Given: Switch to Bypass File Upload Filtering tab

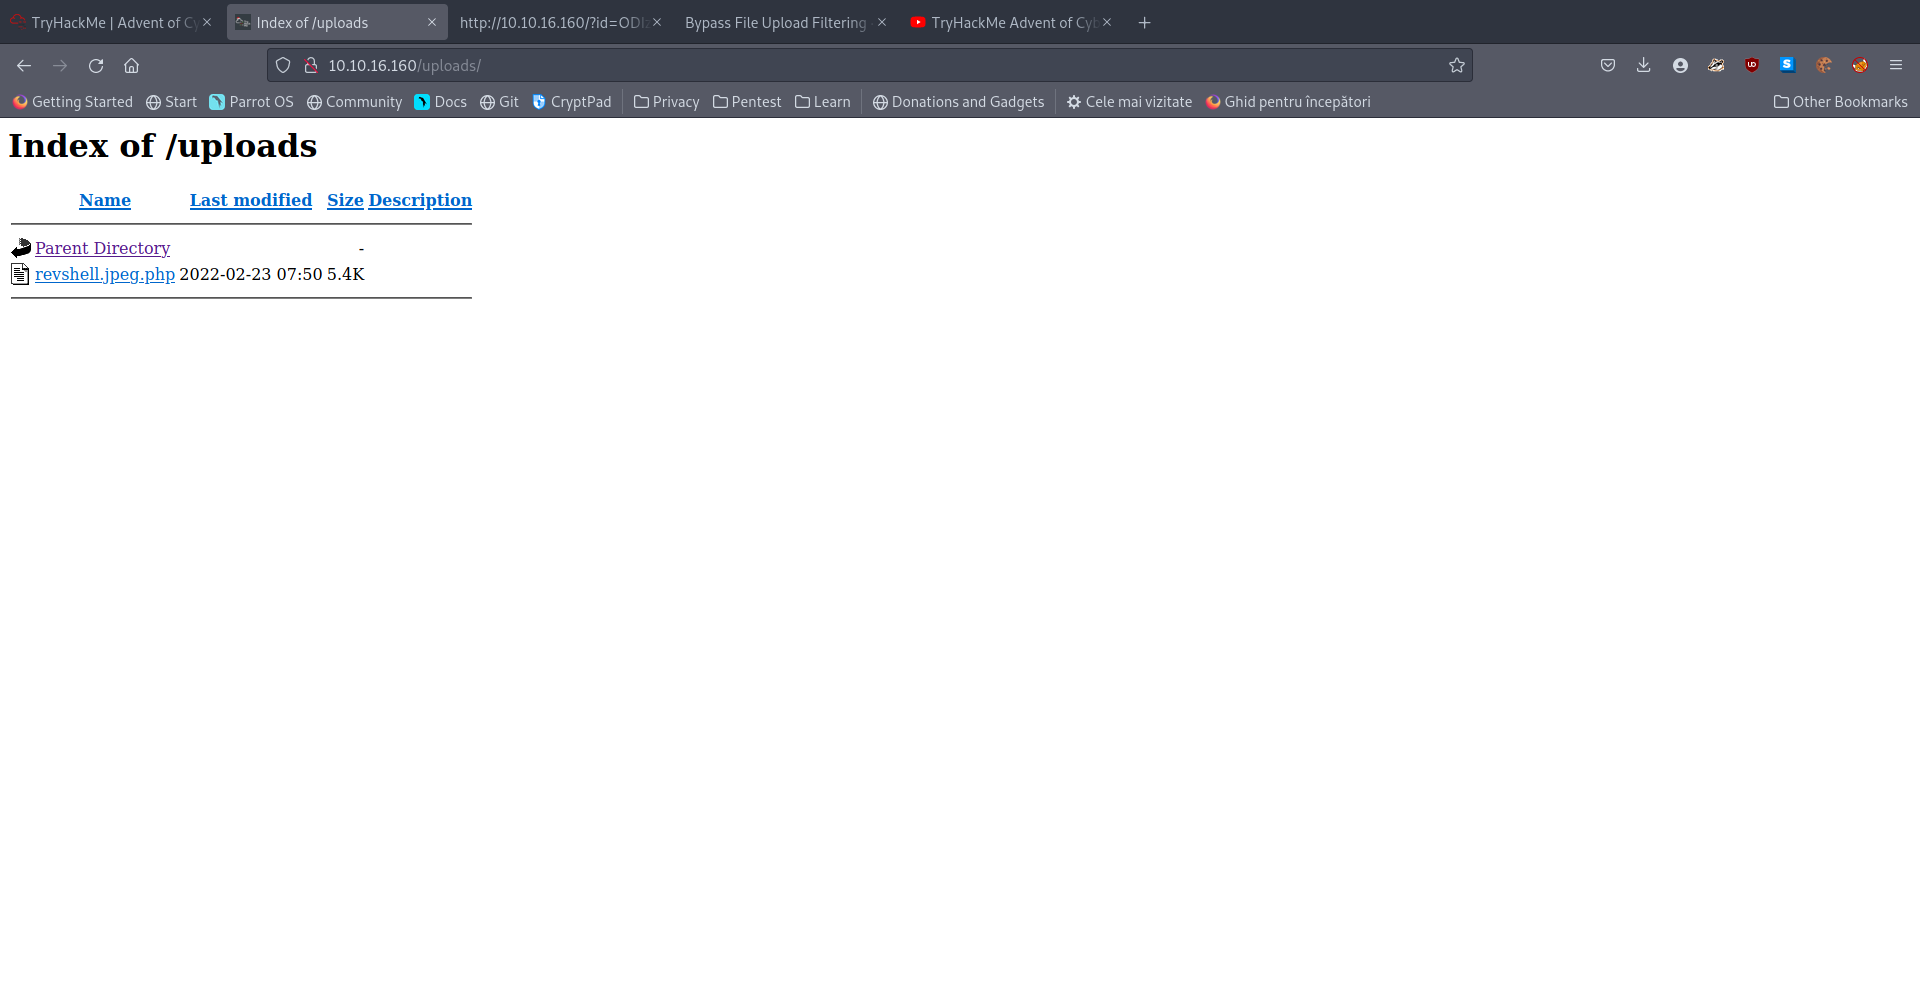Looking at the screenshot, I should [775, 23].
